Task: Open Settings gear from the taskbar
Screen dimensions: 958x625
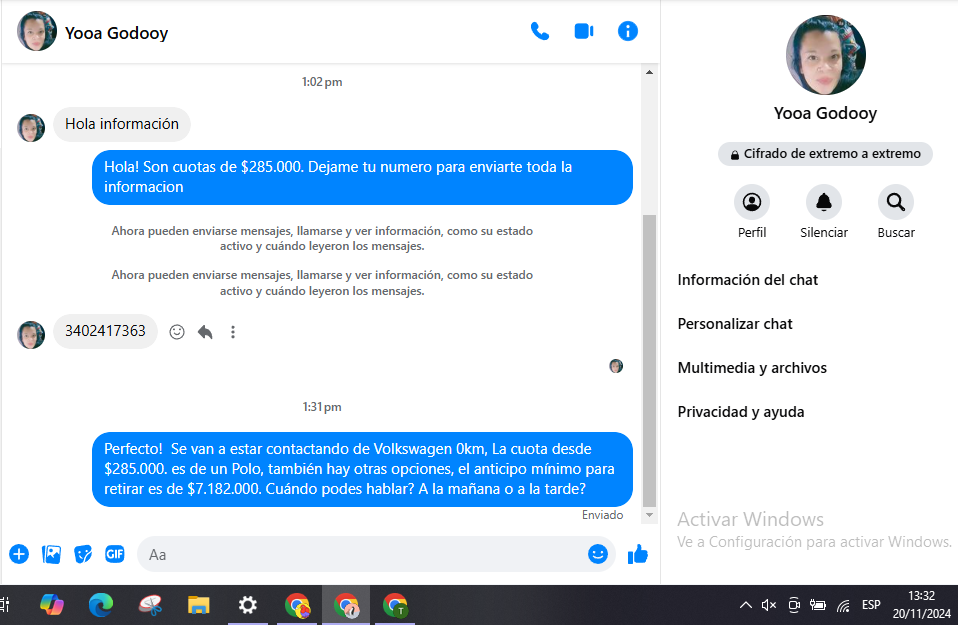Action: pos(247,605)
